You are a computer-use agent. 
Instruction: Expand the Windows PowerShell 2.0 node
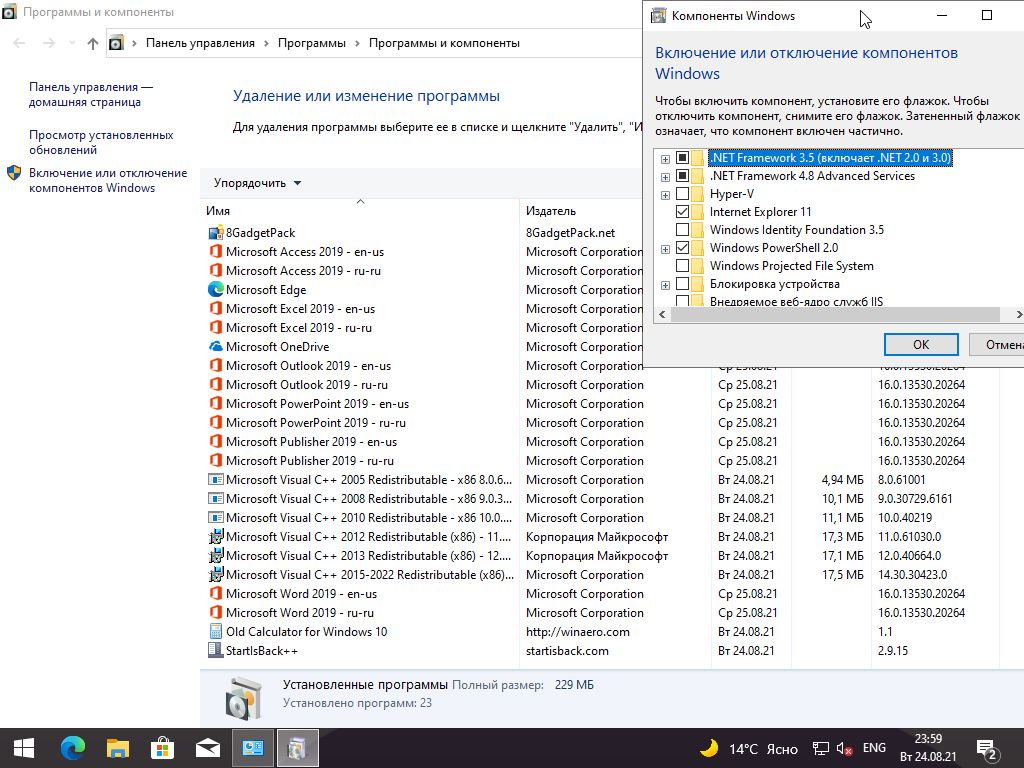point(665,249)
